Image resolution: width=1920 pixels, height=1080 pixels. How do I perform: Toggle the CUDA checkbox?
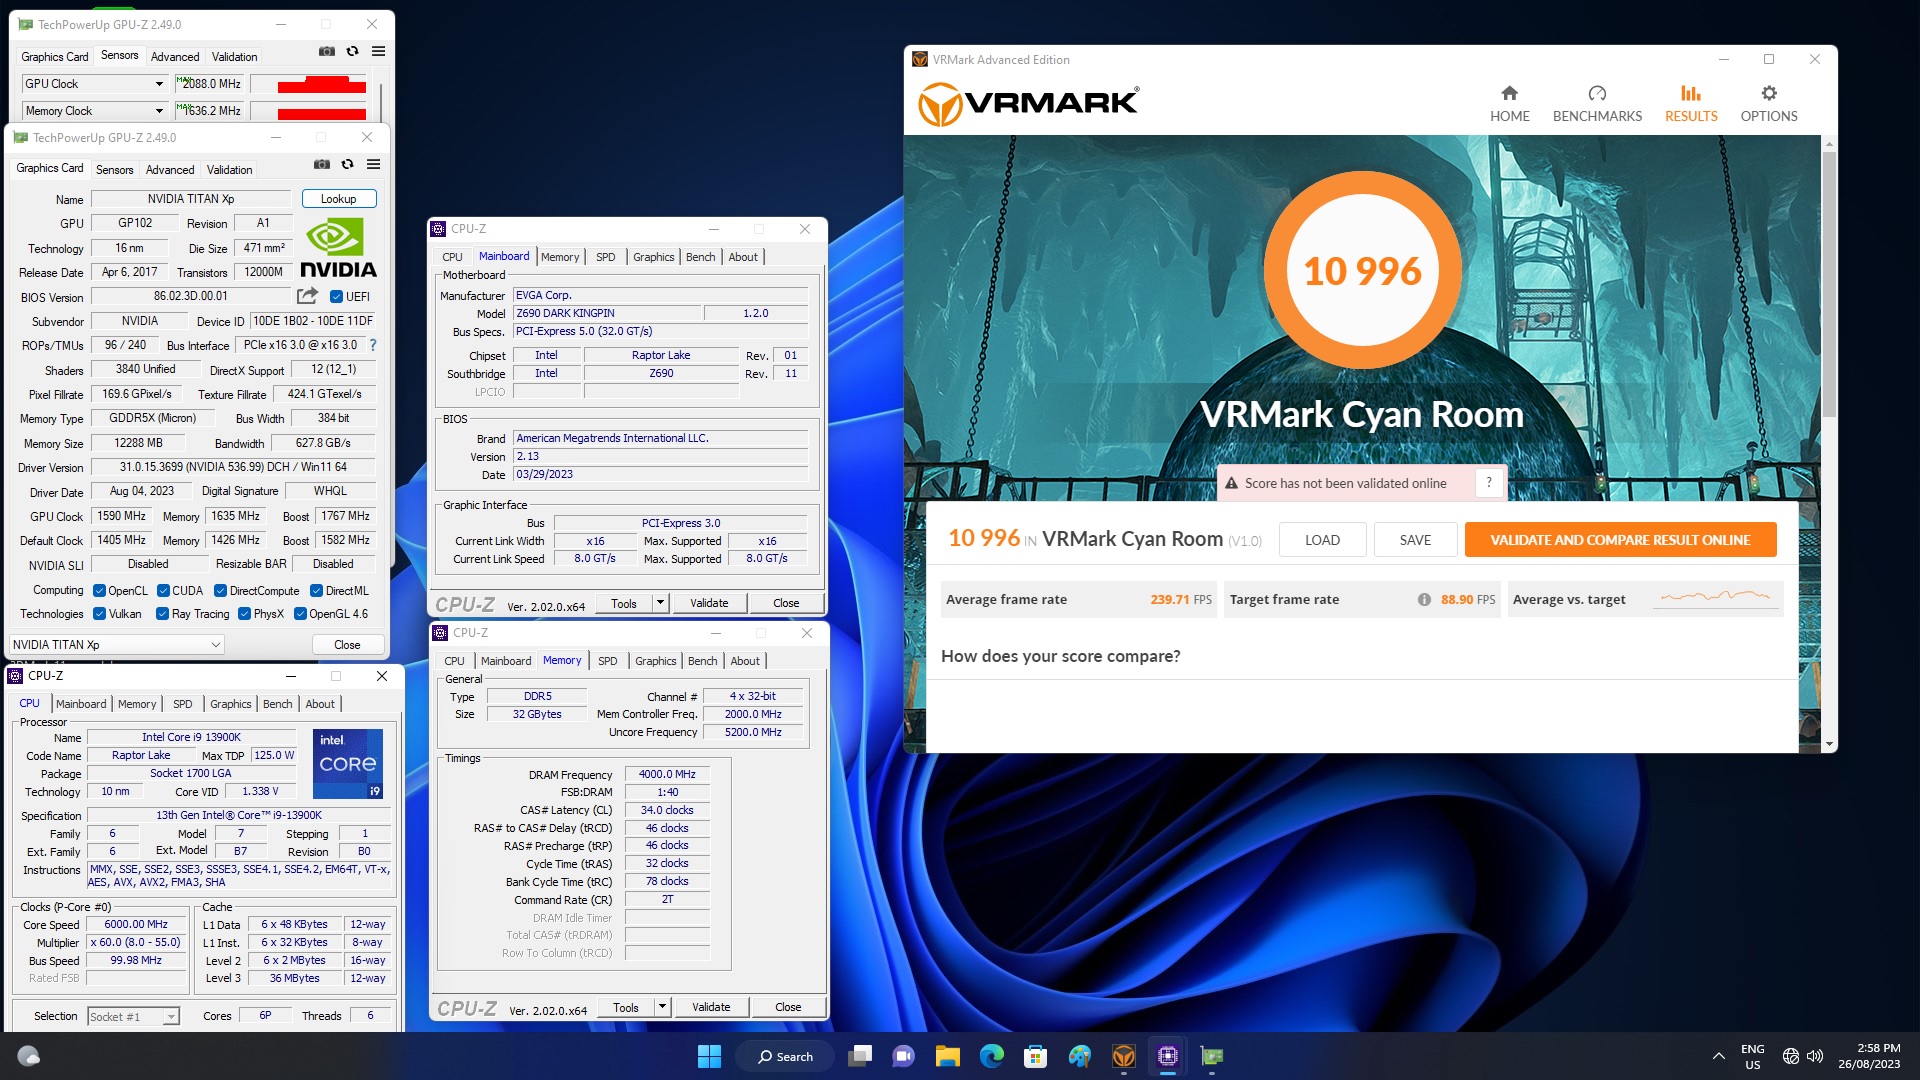(163, 591)
